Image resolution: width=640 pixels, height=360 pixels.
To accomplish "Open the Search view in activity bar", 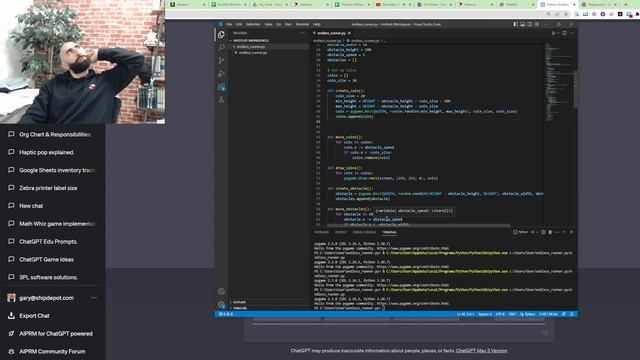I will click(221, 48).
